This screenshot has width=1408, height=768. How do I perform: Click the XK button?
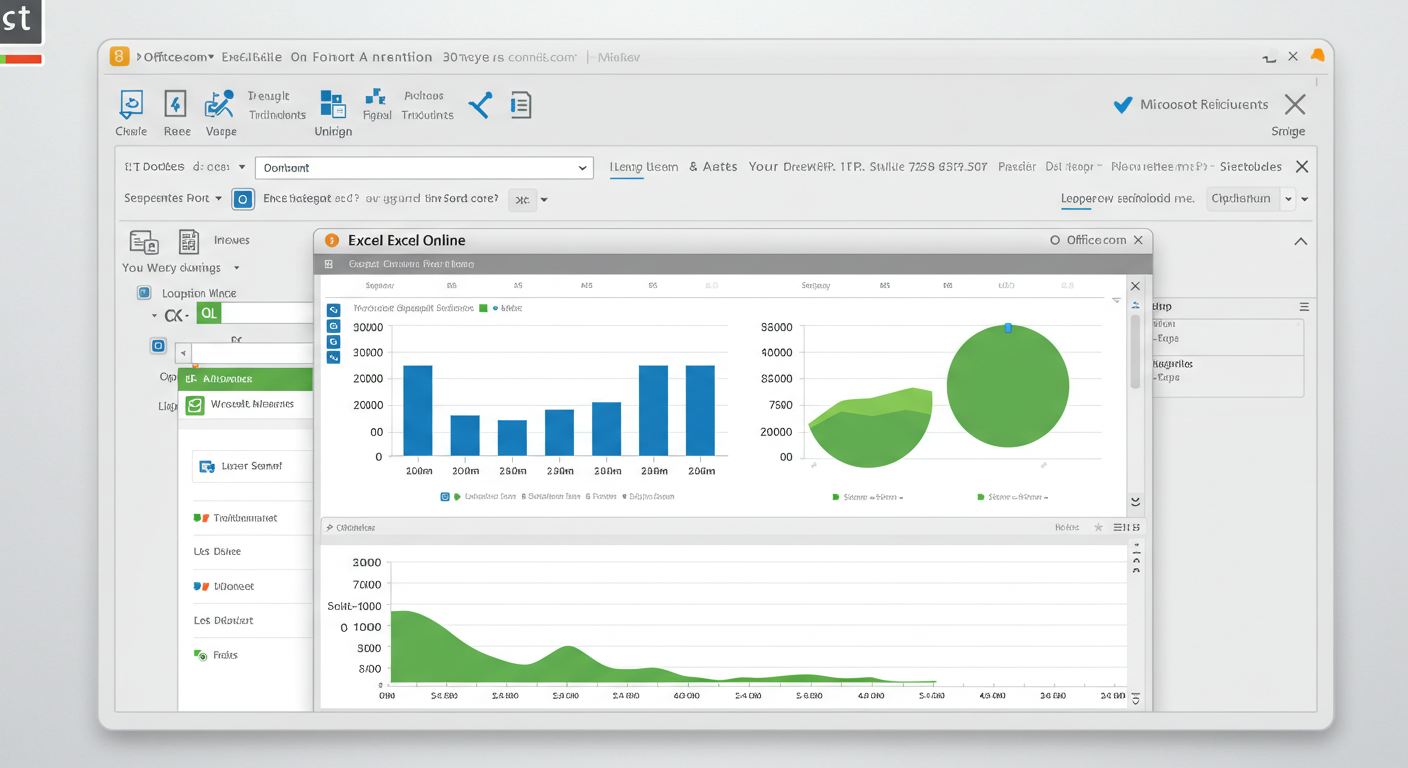point(522,200)
